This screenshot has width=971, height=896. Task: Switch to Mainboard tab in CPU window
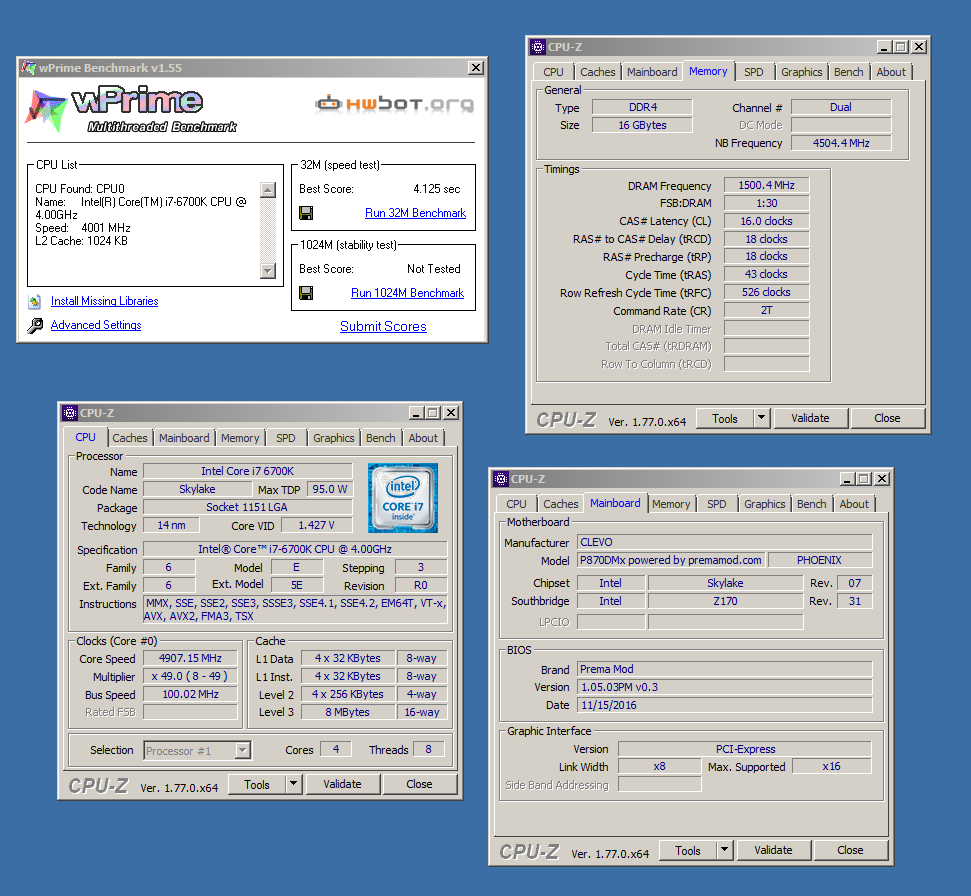(x=184, y=438)
